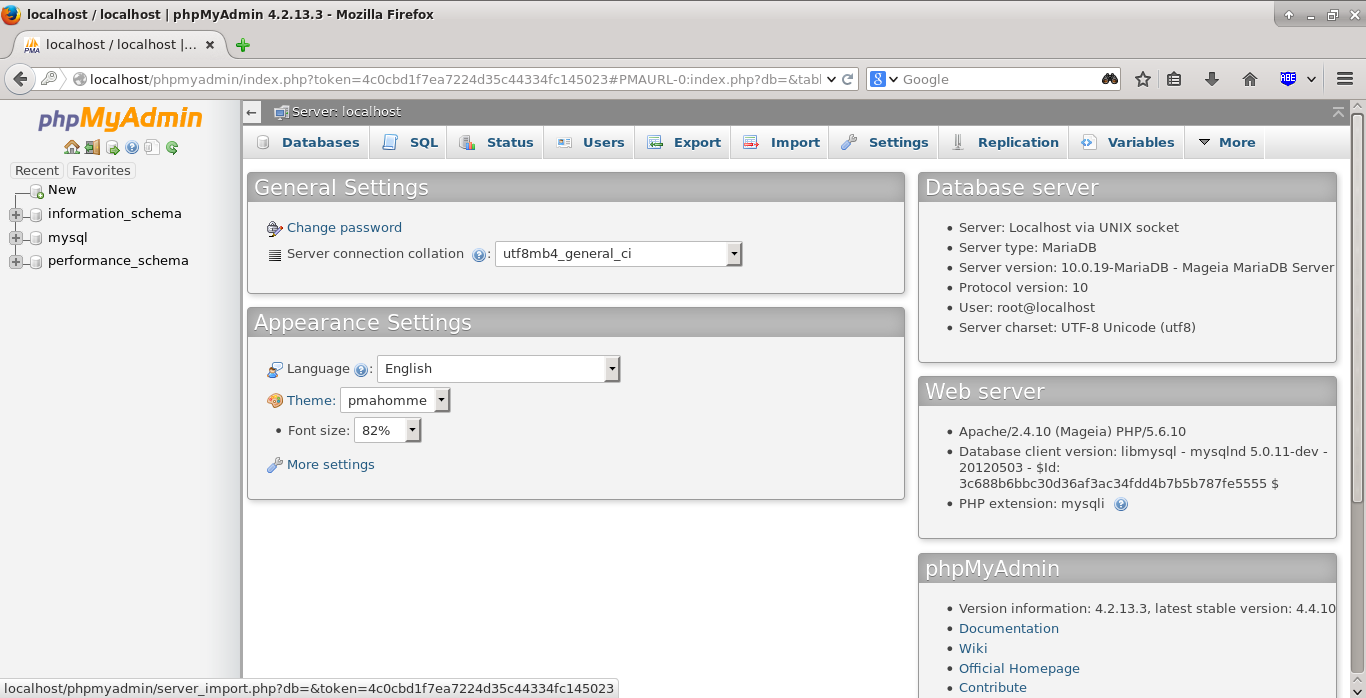Open the Theme dropdown showing pmahomme

(x=395, y=401)
